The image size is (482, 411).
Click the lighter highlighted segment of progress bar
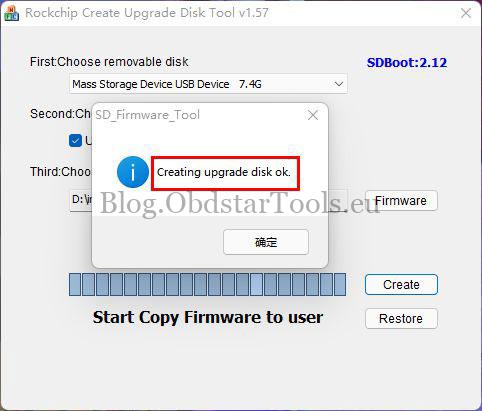pyautogui.click(x=256, y=284)
